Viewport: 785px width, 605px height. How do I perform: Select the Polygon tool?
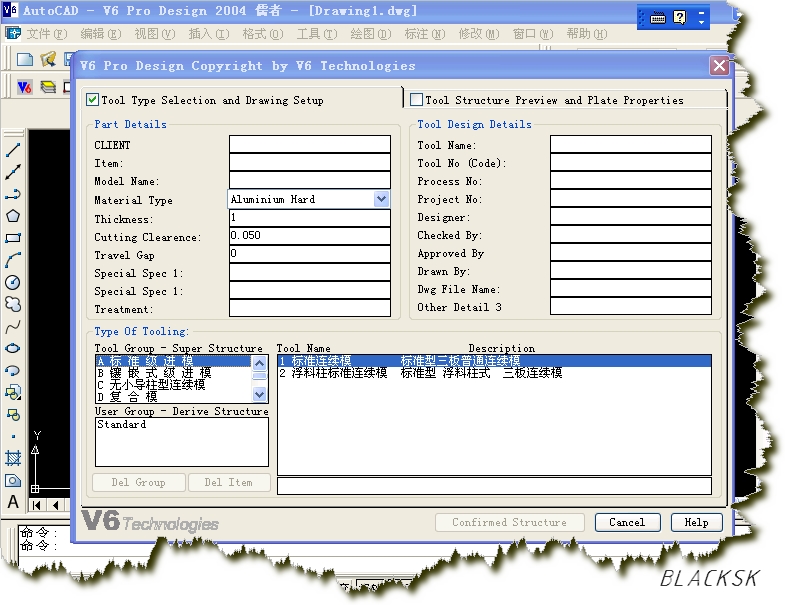13,216
